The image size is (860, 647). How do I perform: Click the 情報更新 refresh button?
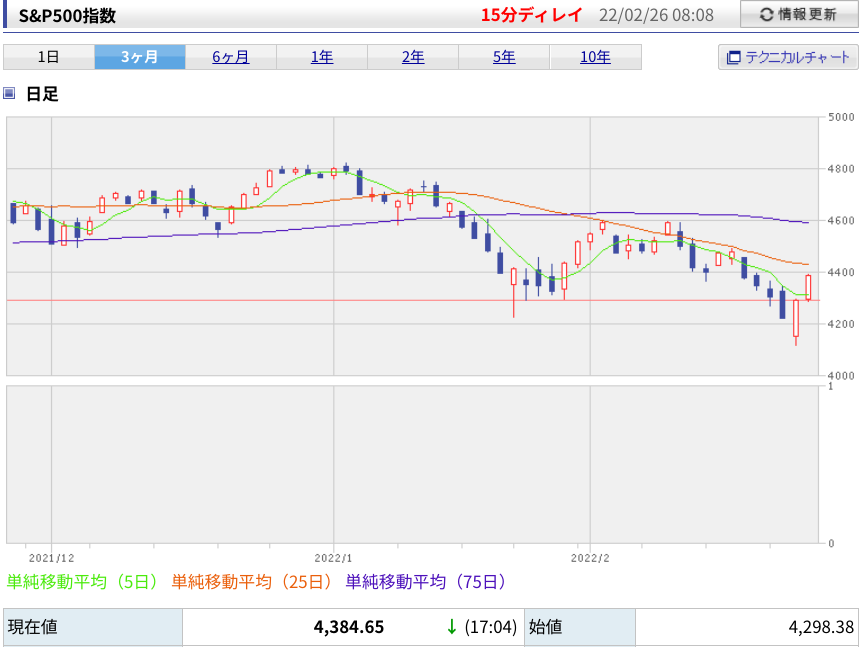[x=799, y=14]
